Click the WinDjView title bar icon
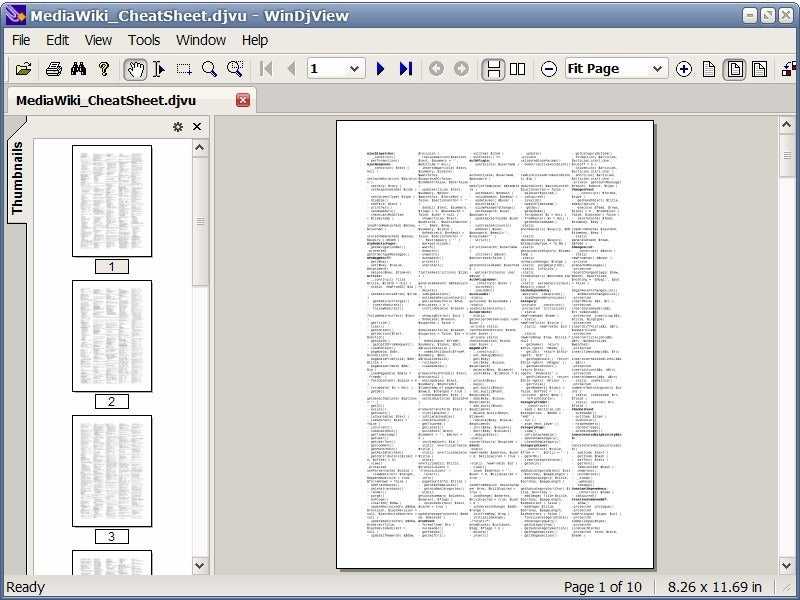The image size is (800, 600). tap(15, 14)
